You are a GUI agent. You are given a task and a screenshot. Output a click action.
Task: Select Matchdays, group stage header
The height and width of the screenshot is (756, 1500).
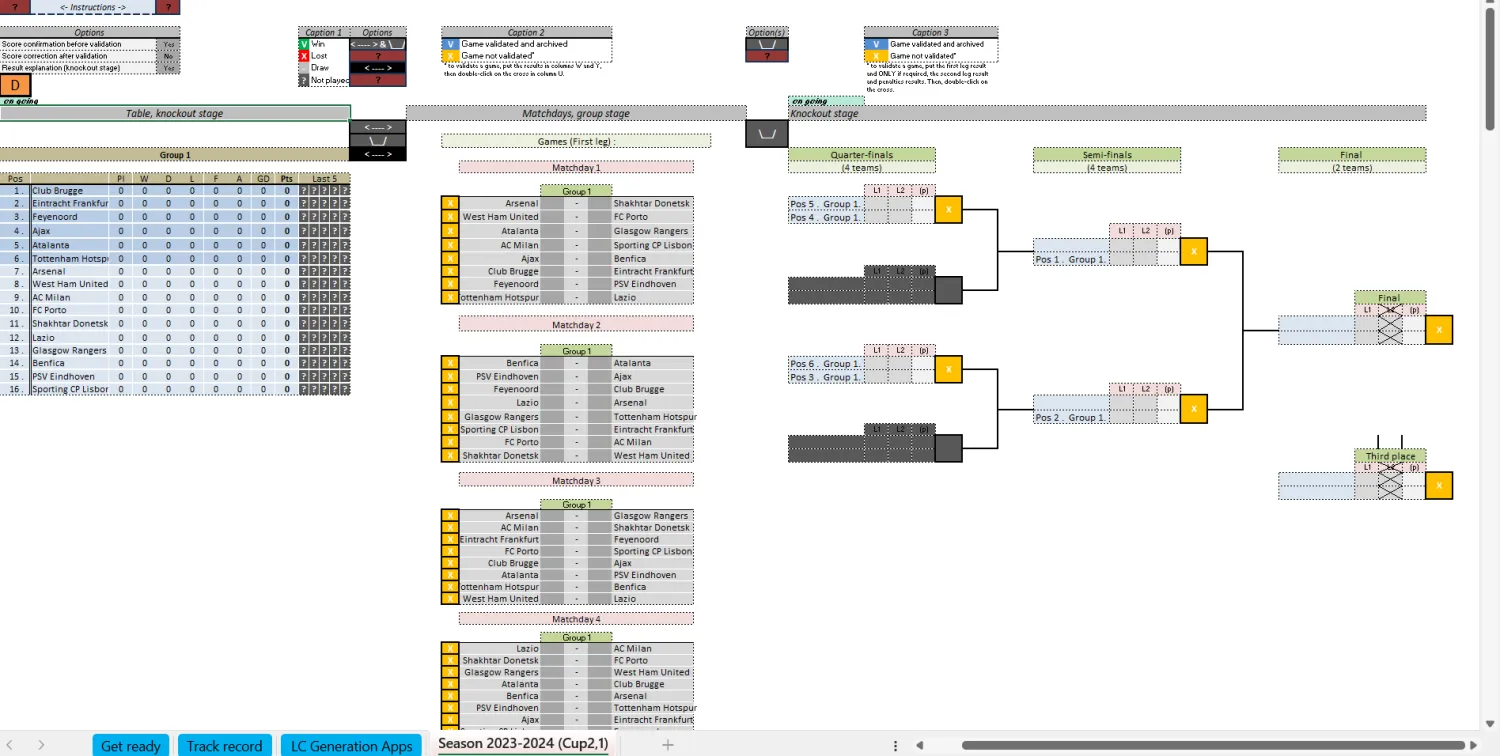pos(576,113)
